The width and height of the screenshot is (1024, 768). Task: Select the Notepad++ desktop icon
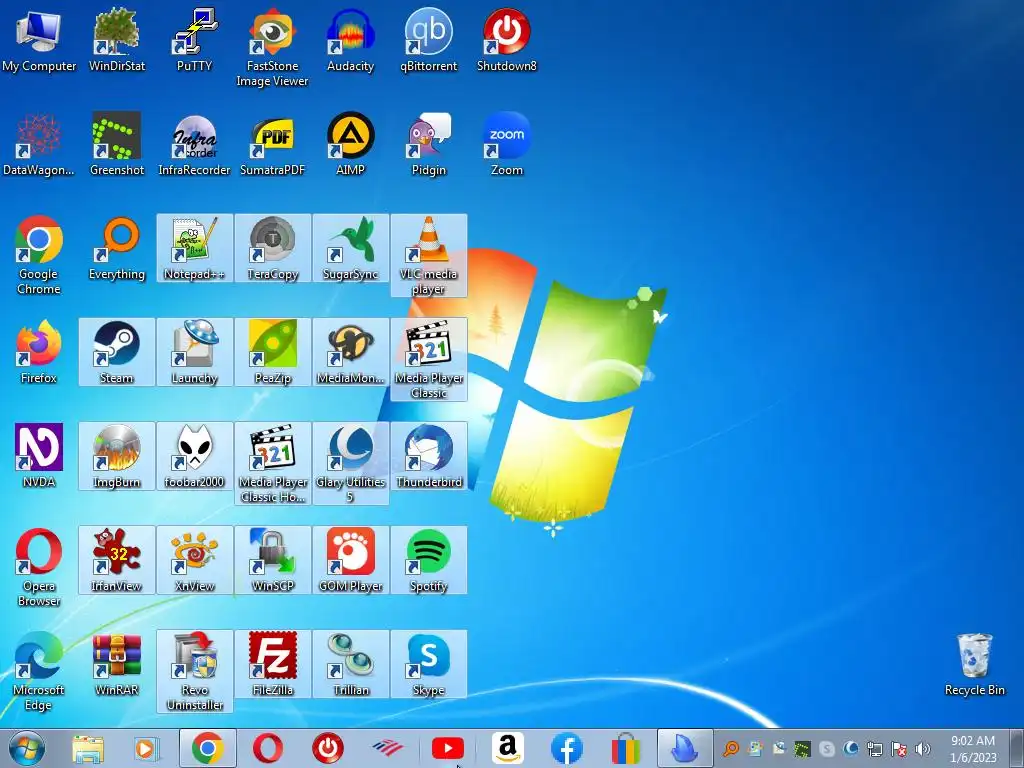(x=195, y=248)
